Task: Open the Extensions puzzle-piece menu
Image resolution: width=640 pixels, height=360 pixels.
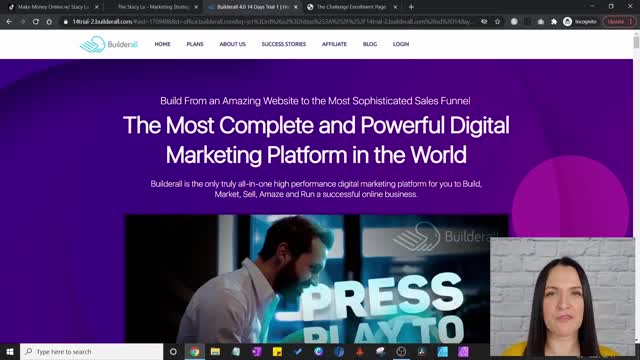Action: [x=554, y=22]
